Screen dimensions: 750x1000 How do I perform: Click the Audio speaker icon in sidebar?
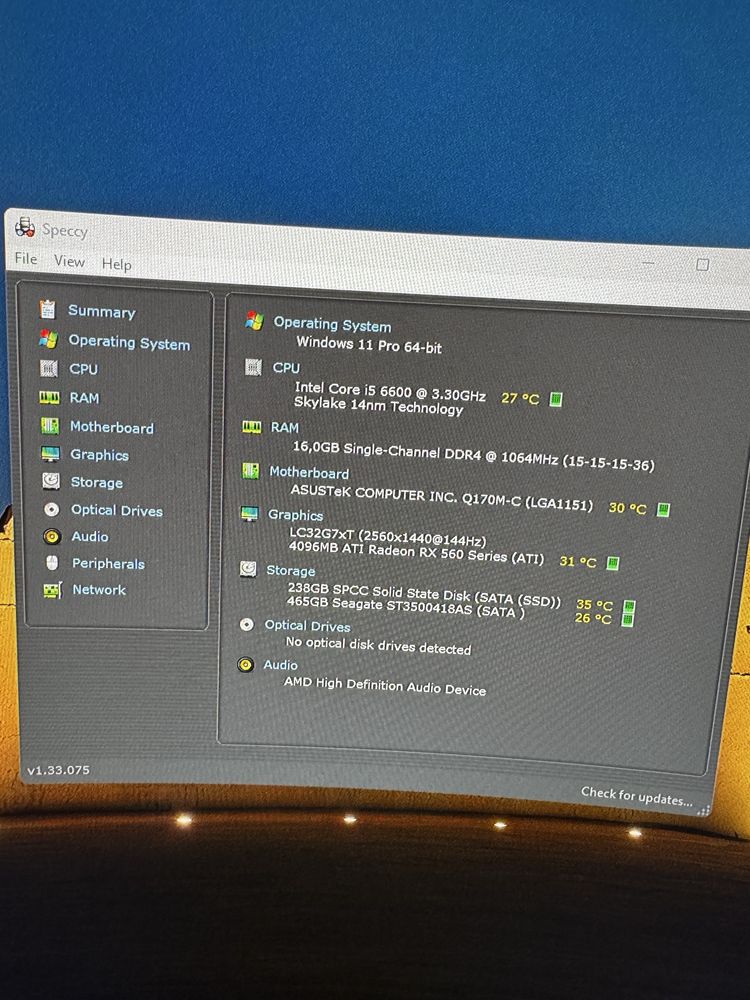52,536
